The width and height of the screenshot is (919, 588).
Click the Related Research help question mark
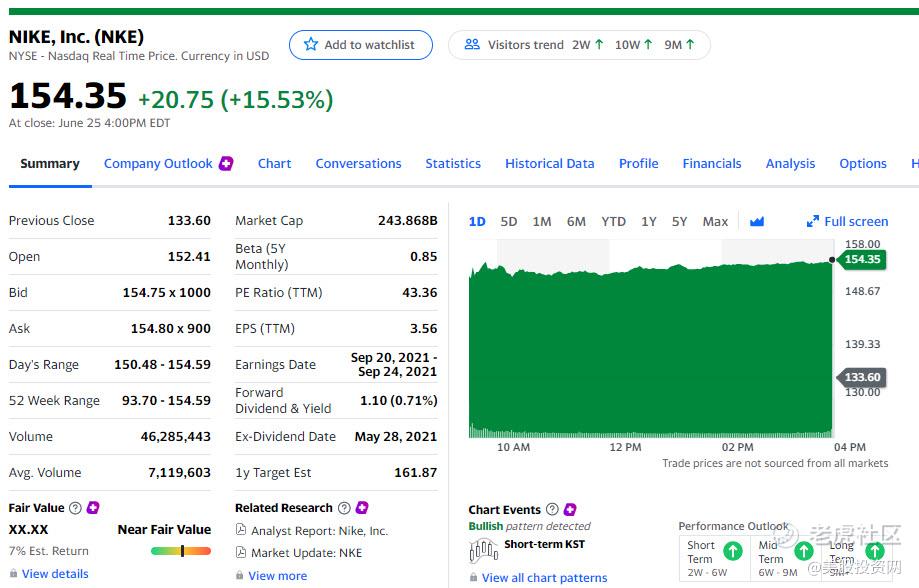point(344,508)
